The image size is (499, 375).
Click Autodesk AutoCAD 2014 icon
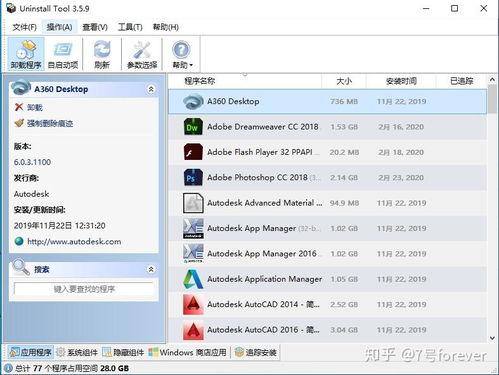click(193, 304)
